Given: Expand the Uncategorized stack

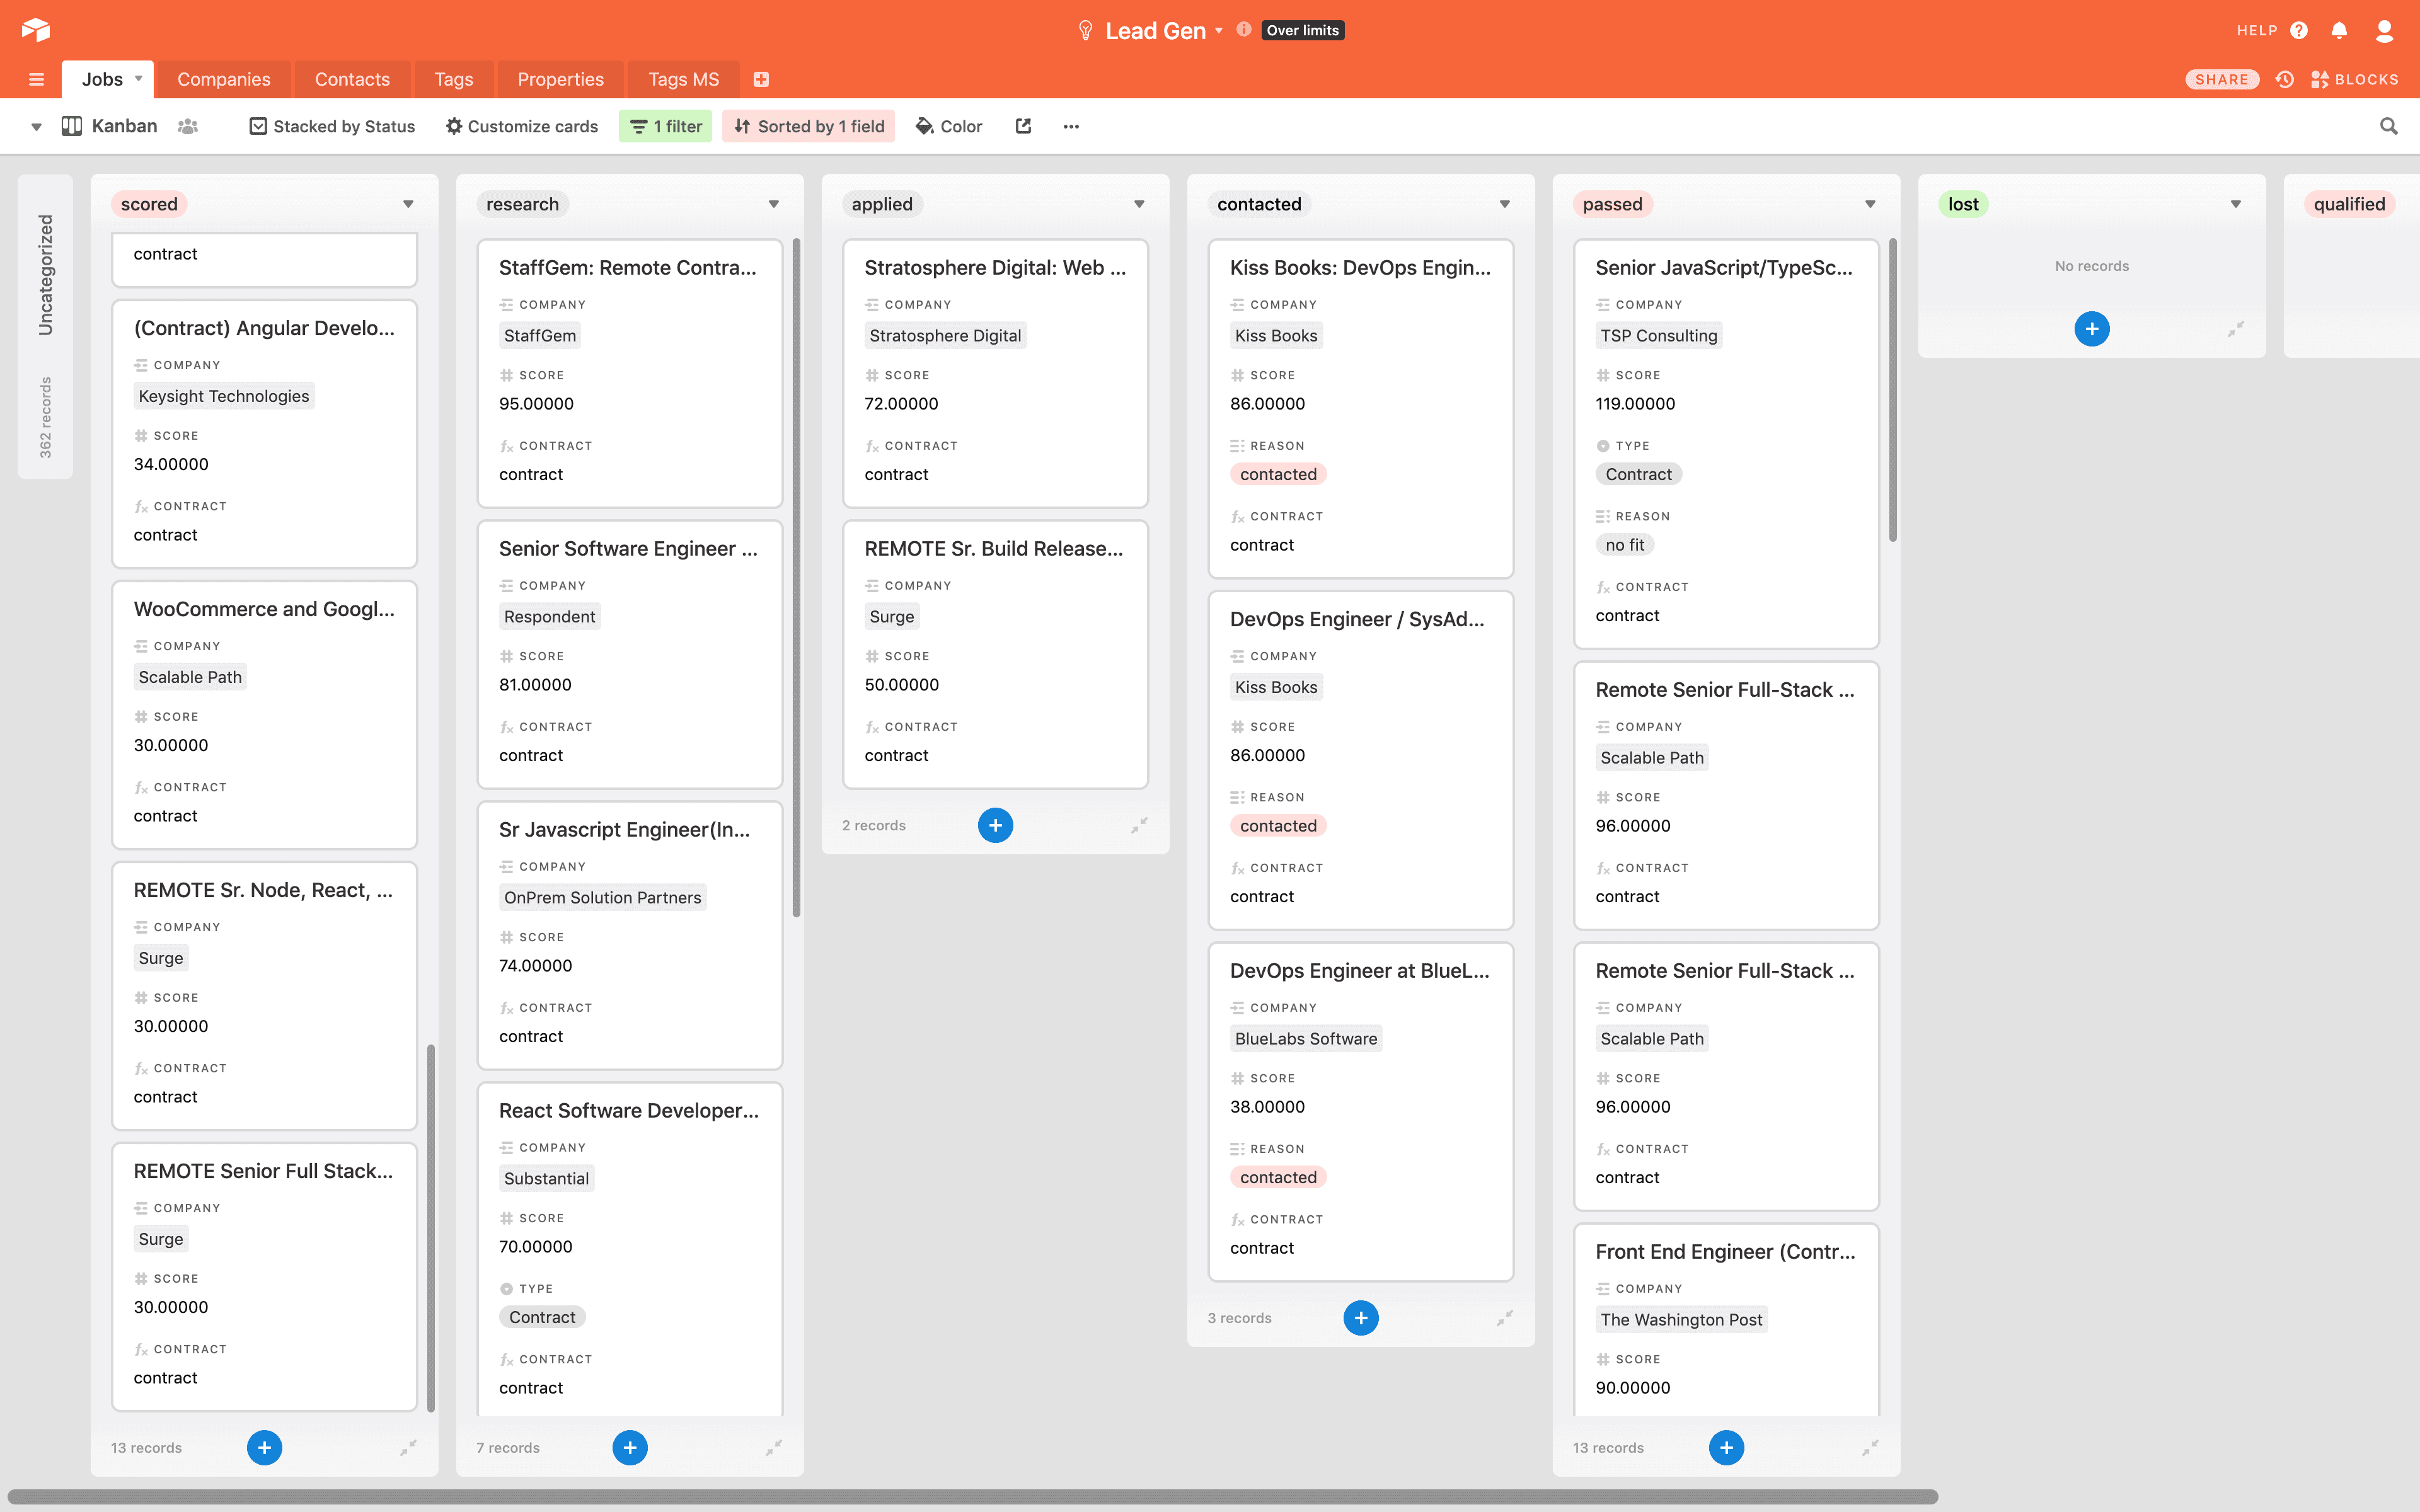Looking at the screenshot, I should click(45, 327).
